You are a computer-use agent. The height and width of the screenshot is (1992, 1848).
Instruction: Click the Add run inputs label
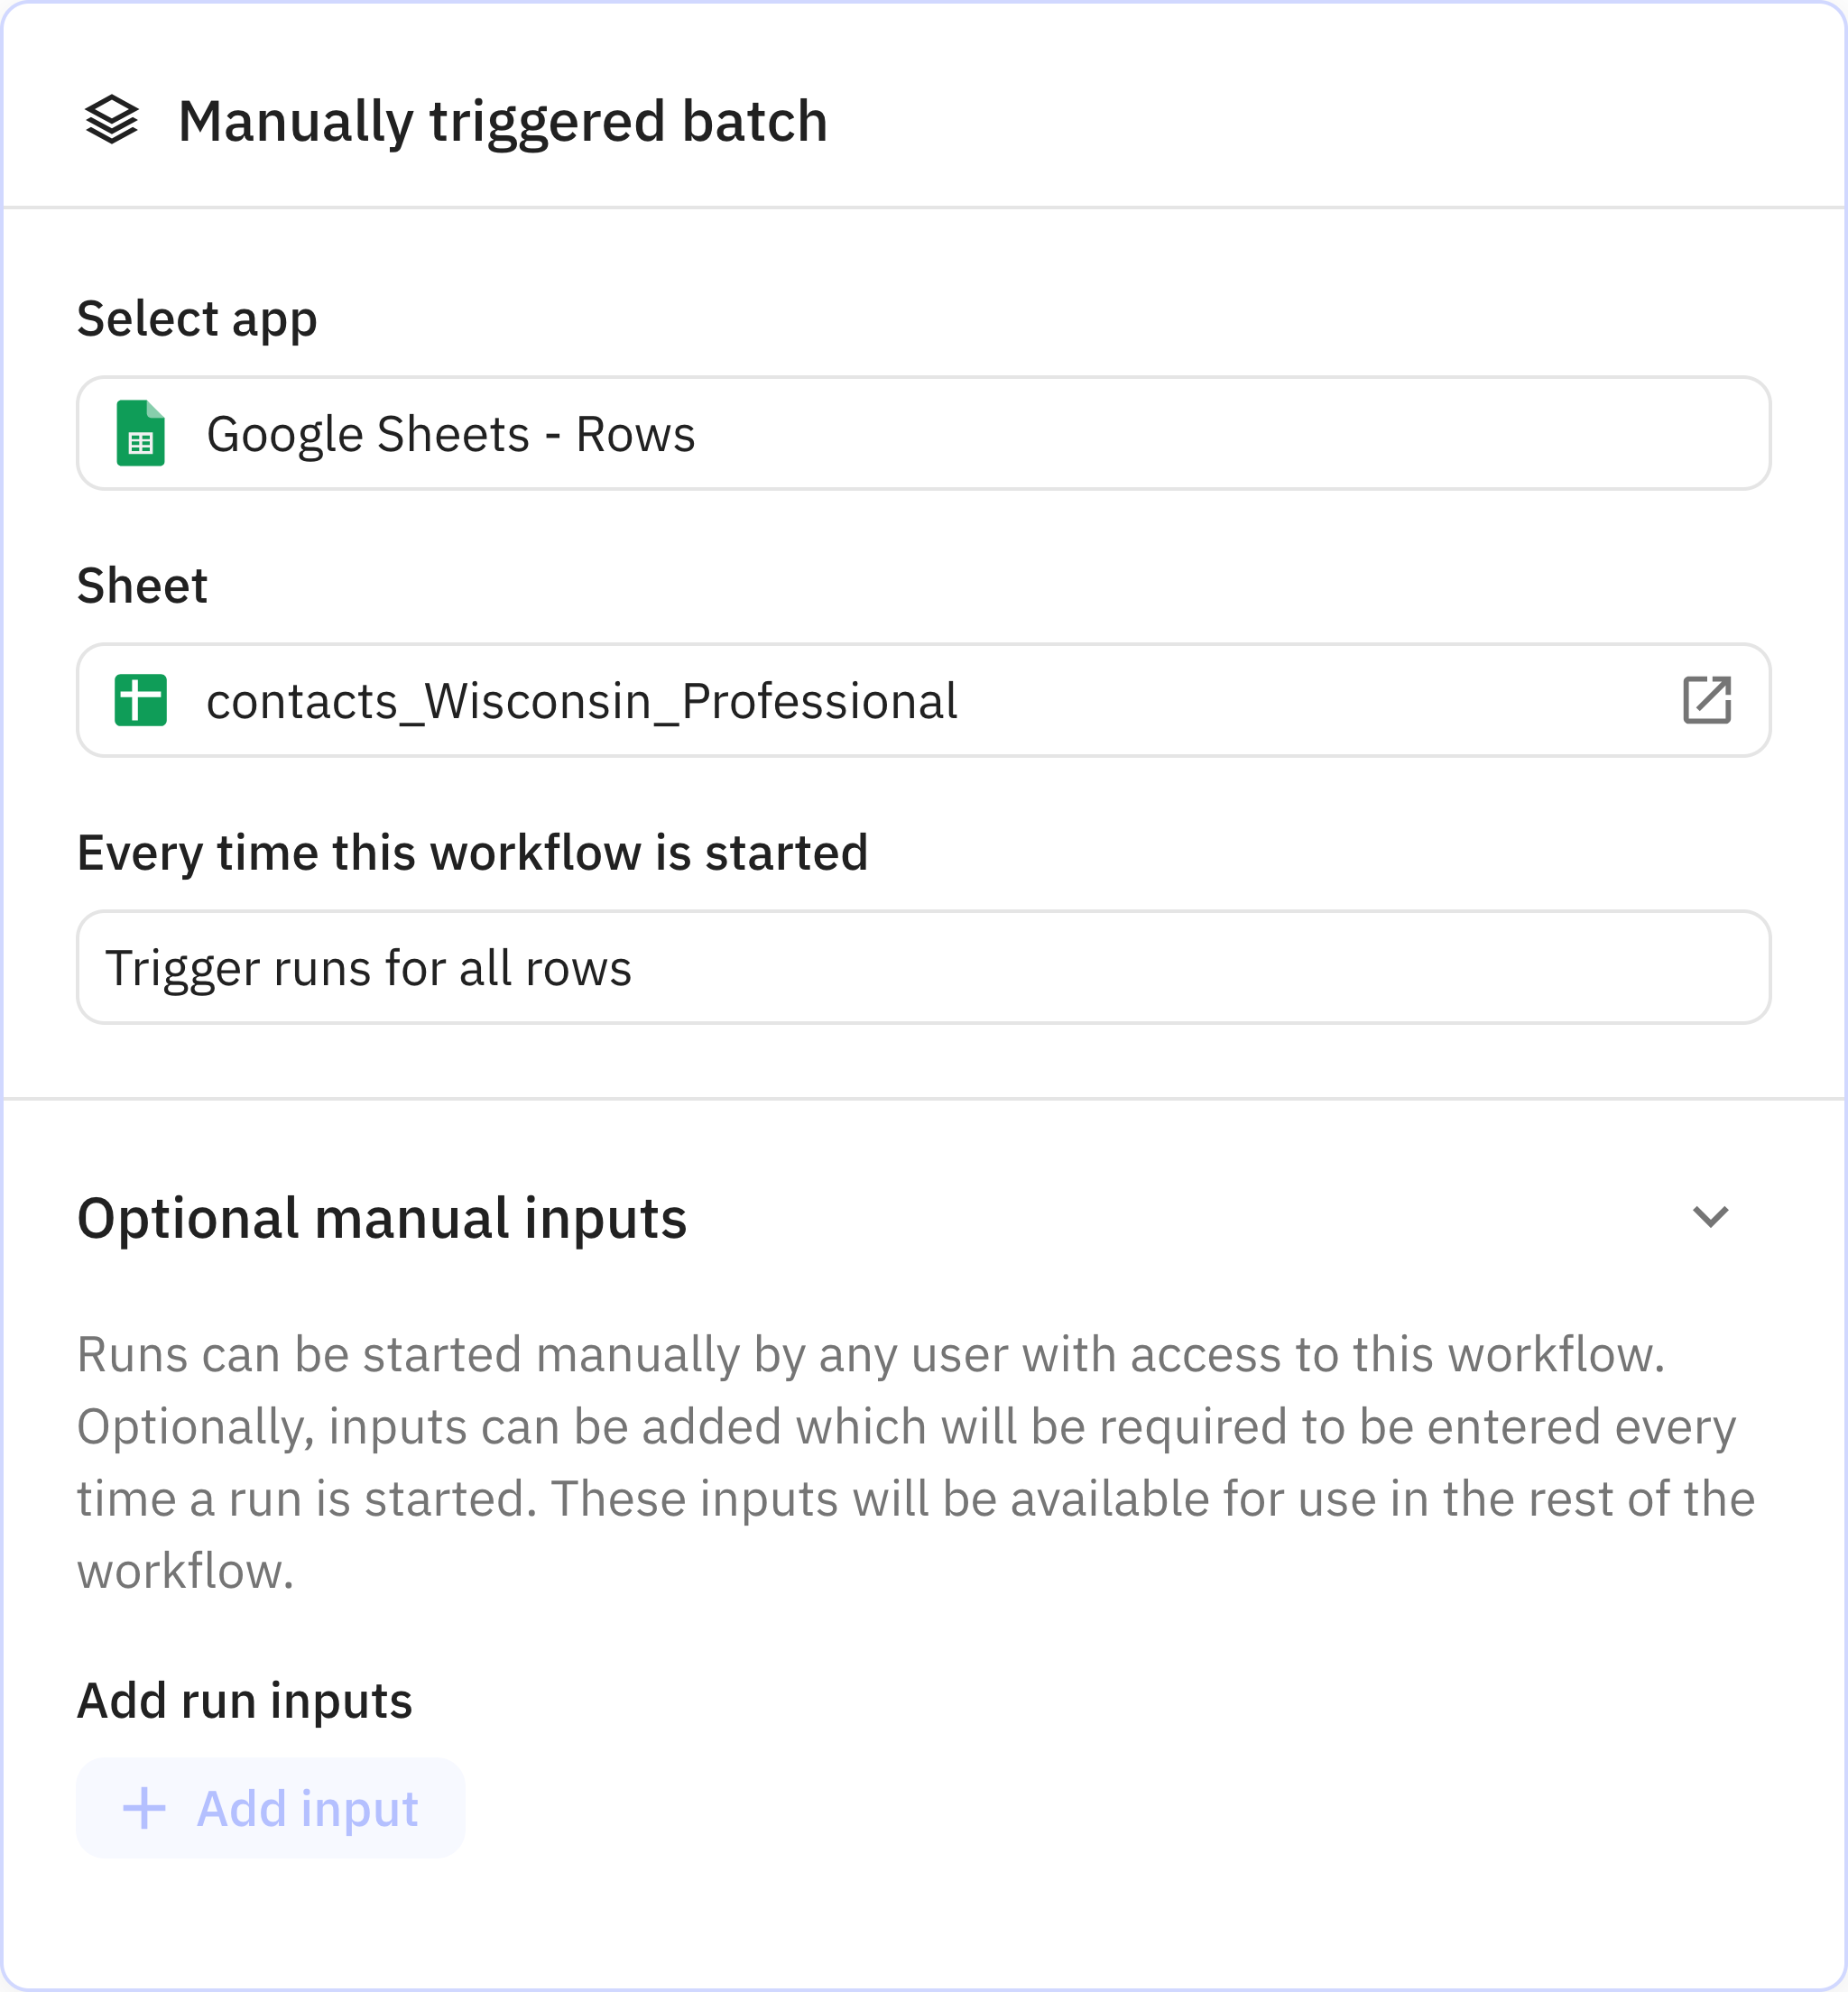244,1700
